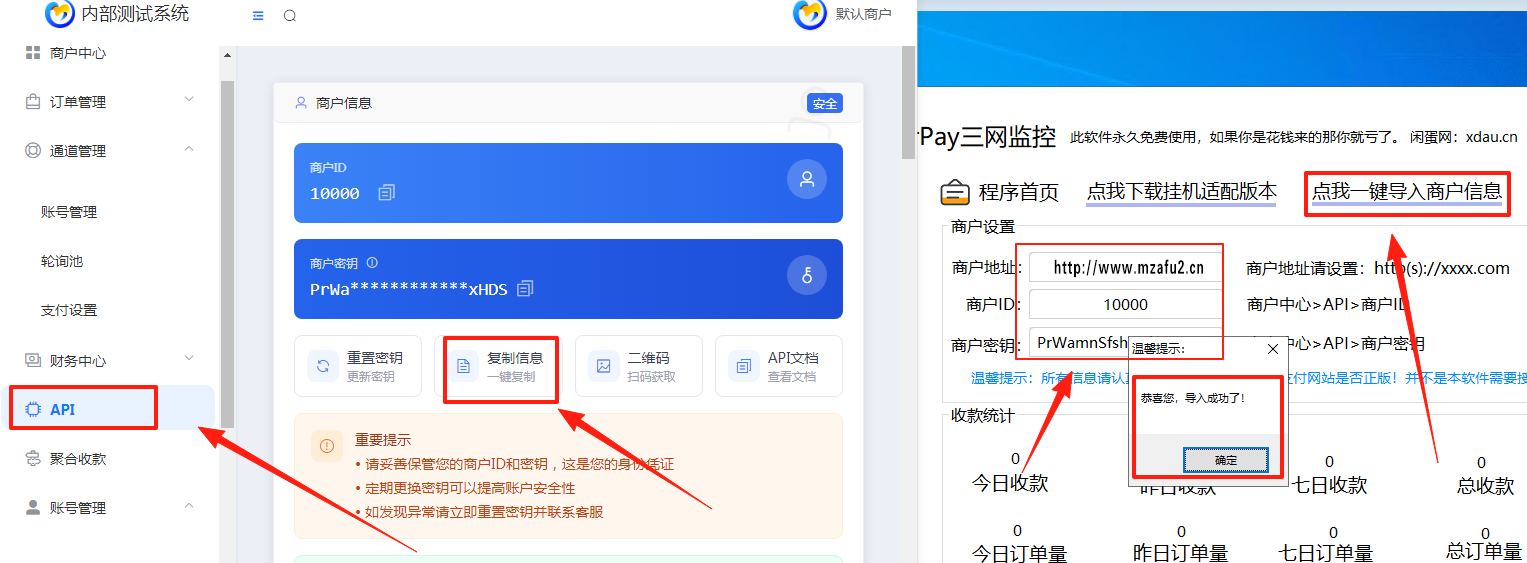This screenshot has height=563, width=1527.
Task: Click the 今日收款 statistic label
Action: (1010, 483)
